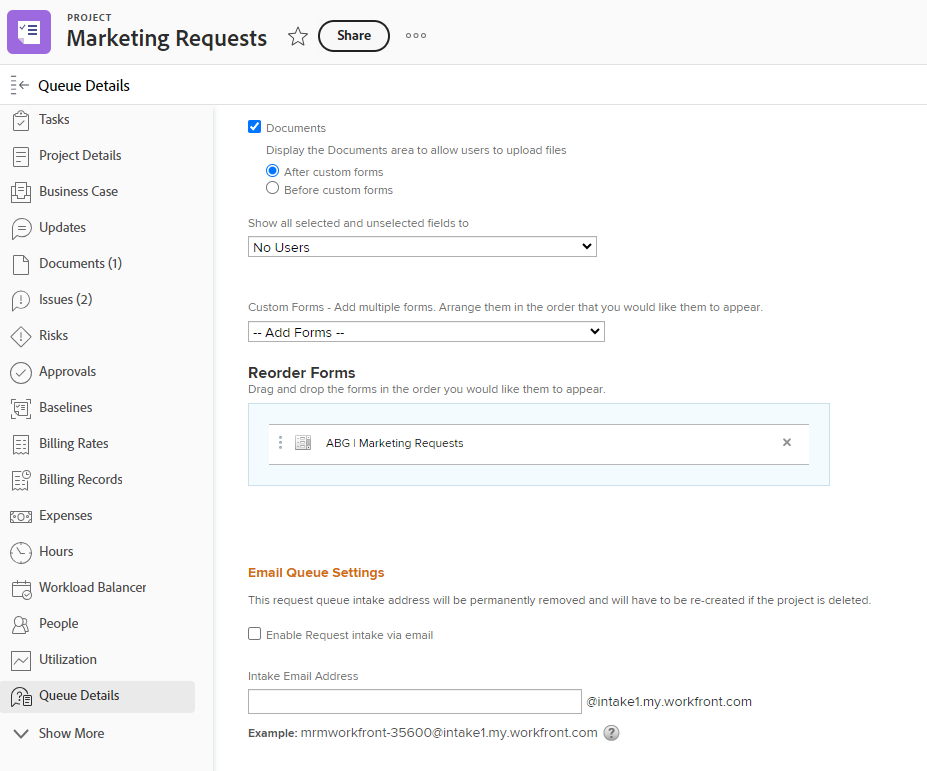Screen dimensions: 927x771
Task: Star the Marketing Requests project
Action: pyautogui.click(x=297, y=35)
